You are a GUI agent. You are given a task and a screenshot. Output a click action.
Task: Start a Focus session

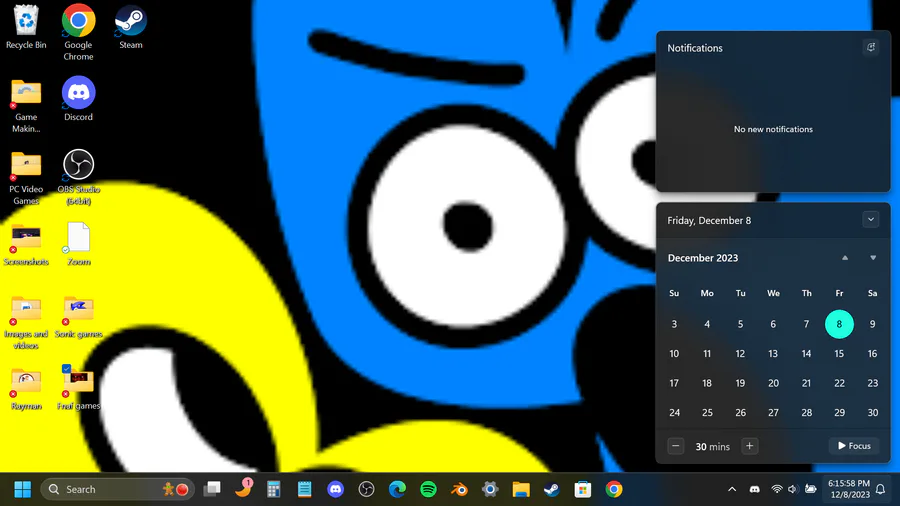[854, 446]
